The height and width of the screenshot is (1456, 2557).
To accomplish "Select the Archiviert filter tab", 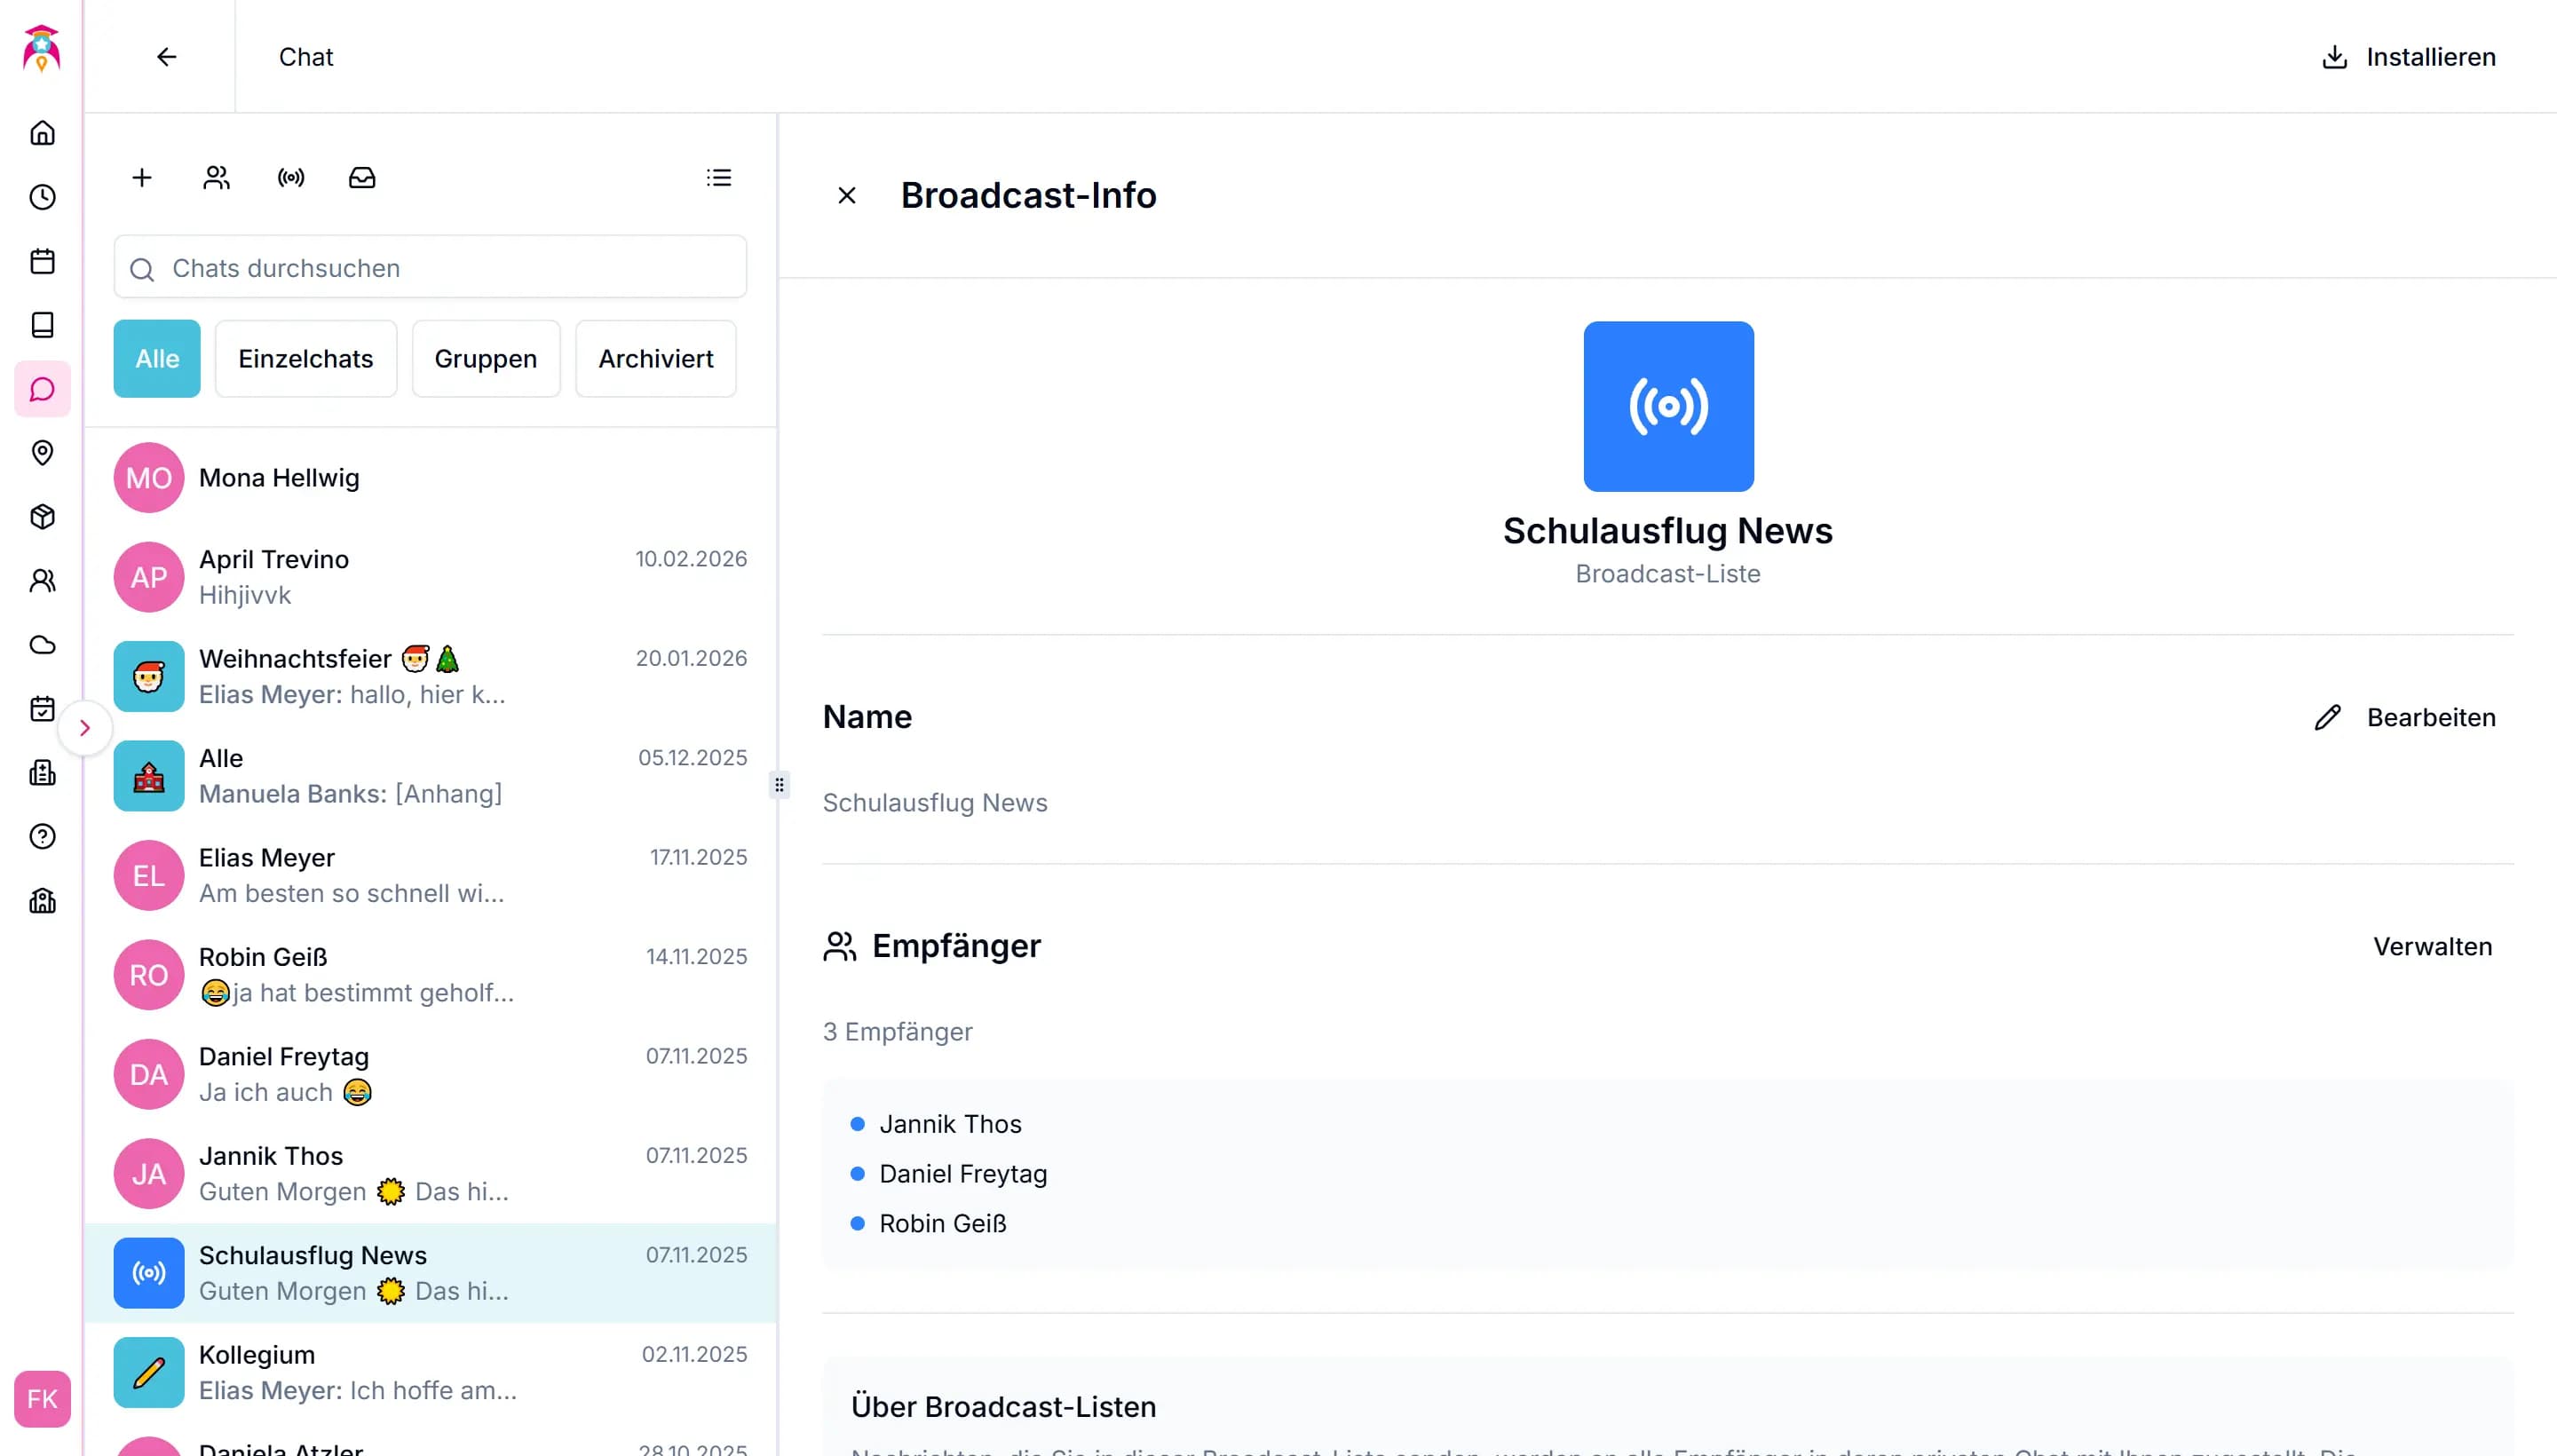I will tap(656, 359).
